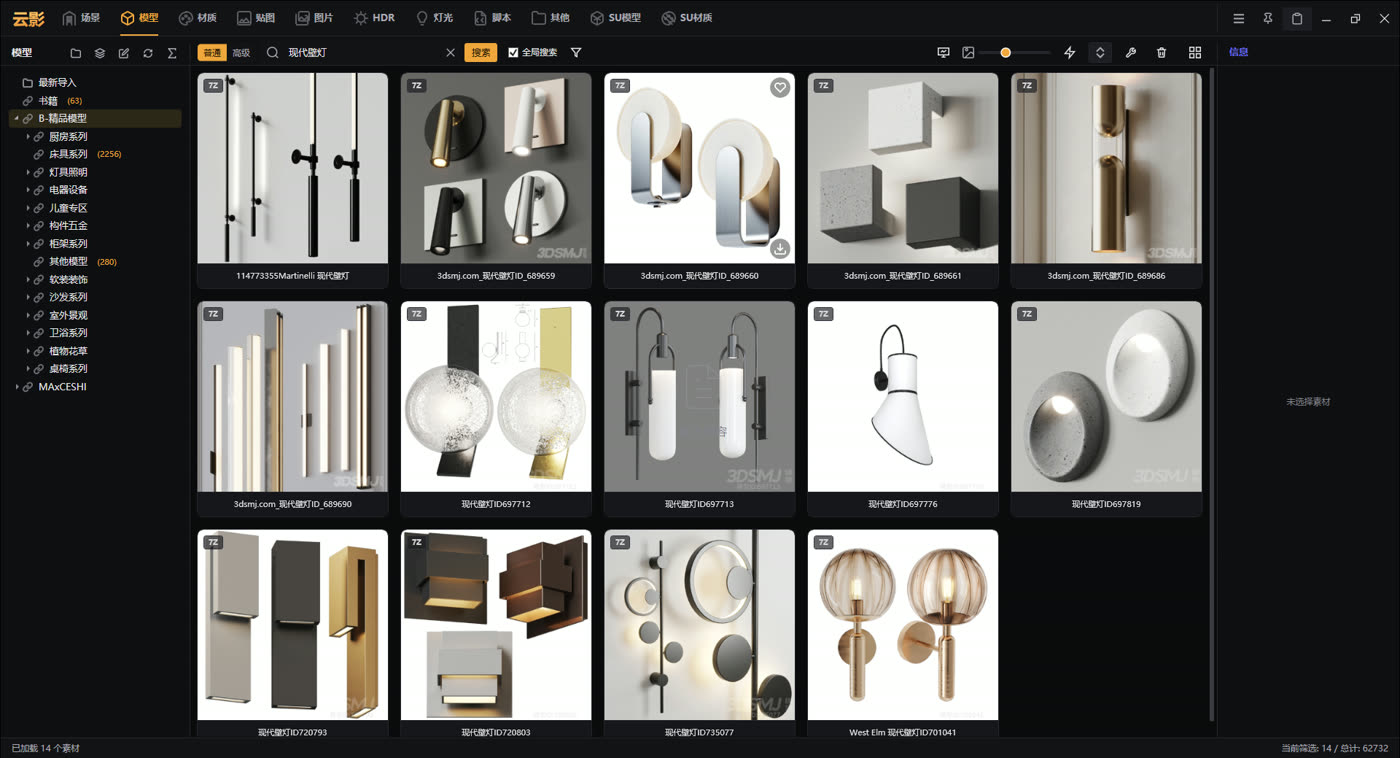Adjust the thumbnail size slider handle
Viewport: 1400px width, 758px height.
coord(1005,53)
